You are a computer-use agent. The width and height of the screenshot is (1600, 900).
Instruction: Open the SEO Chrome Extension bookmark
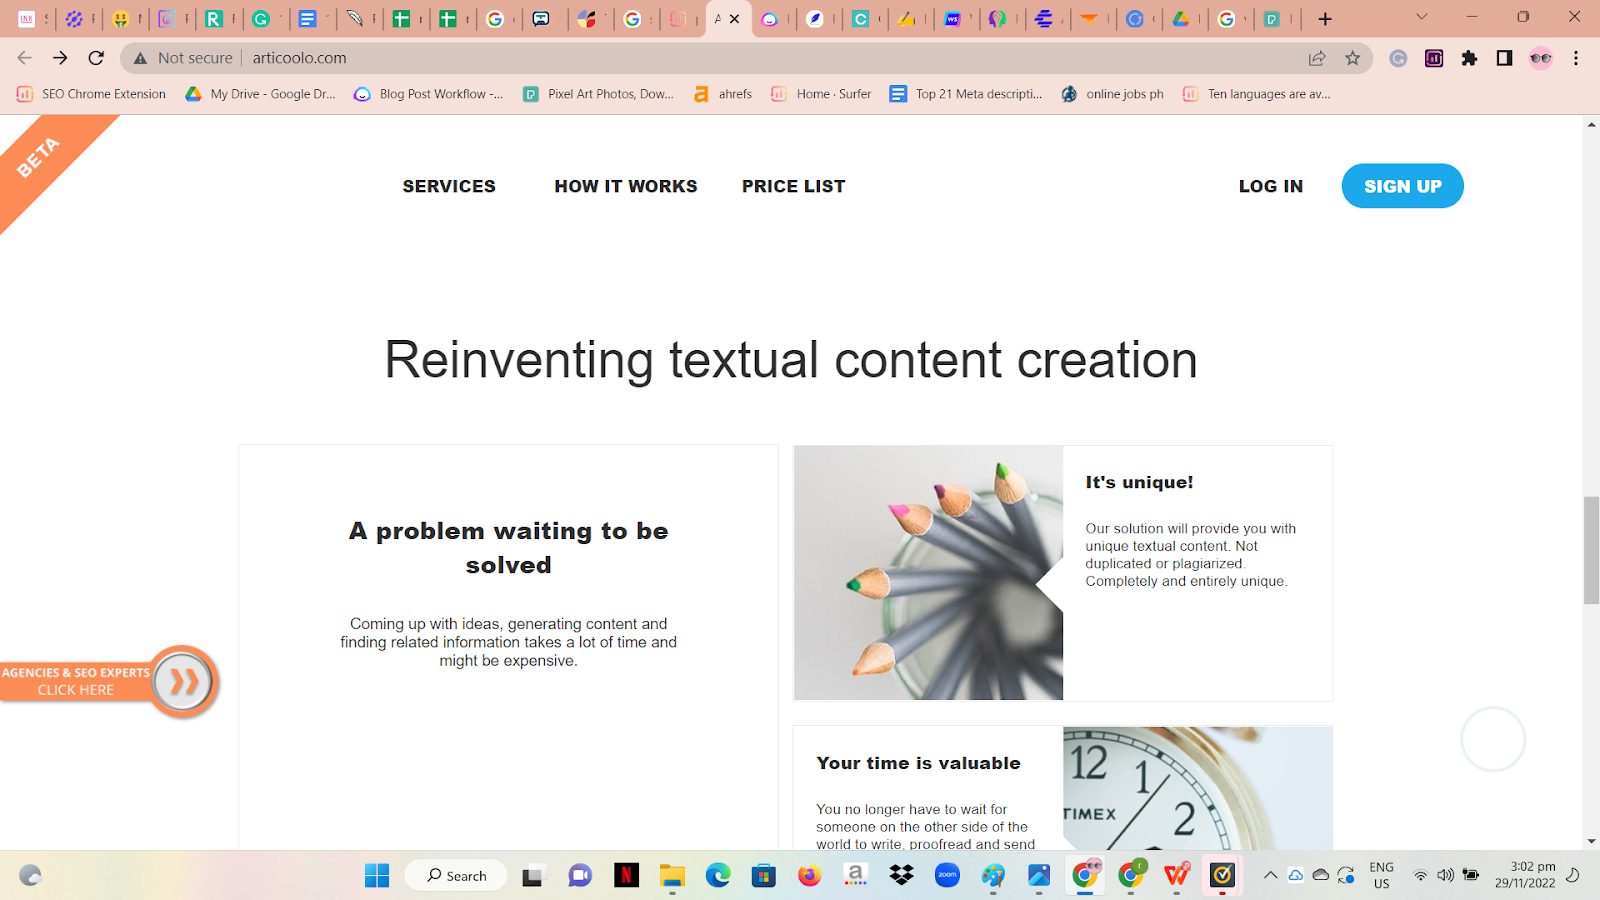91,94
